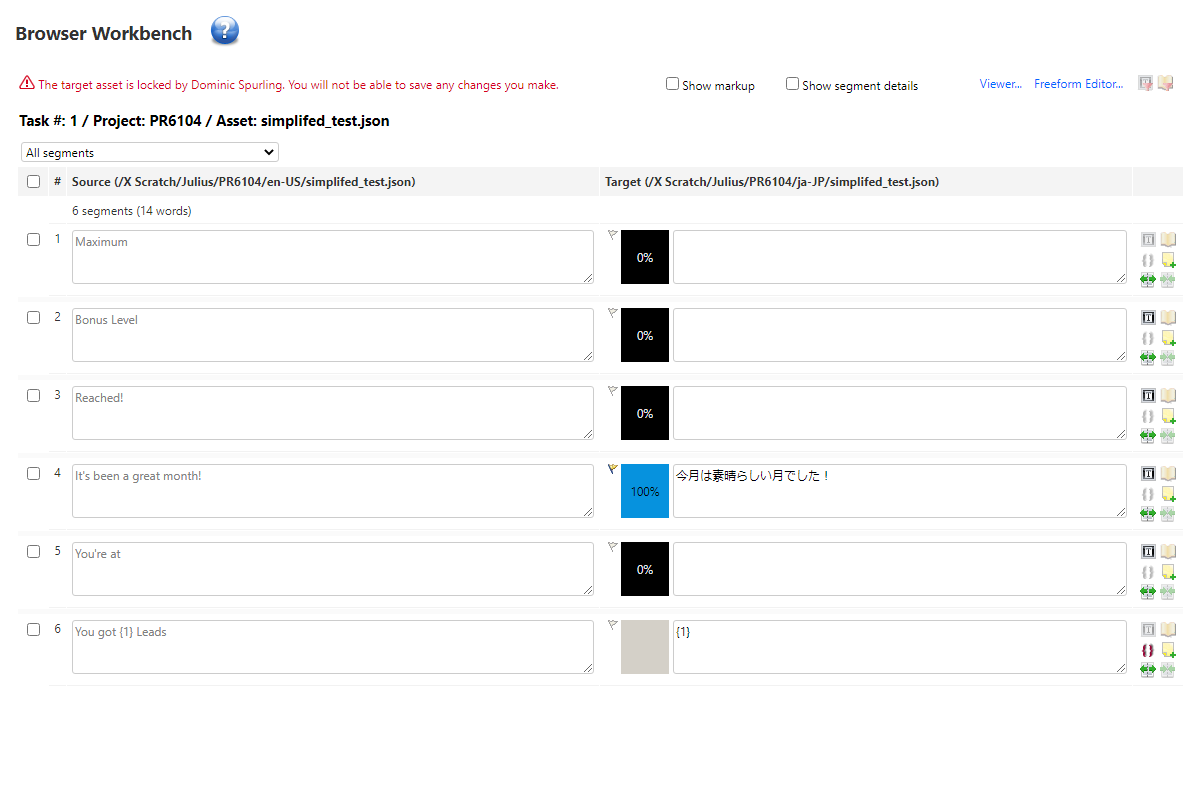Open the Freeform Editor... link
1201x808 pixels.
click(1079, 84)
